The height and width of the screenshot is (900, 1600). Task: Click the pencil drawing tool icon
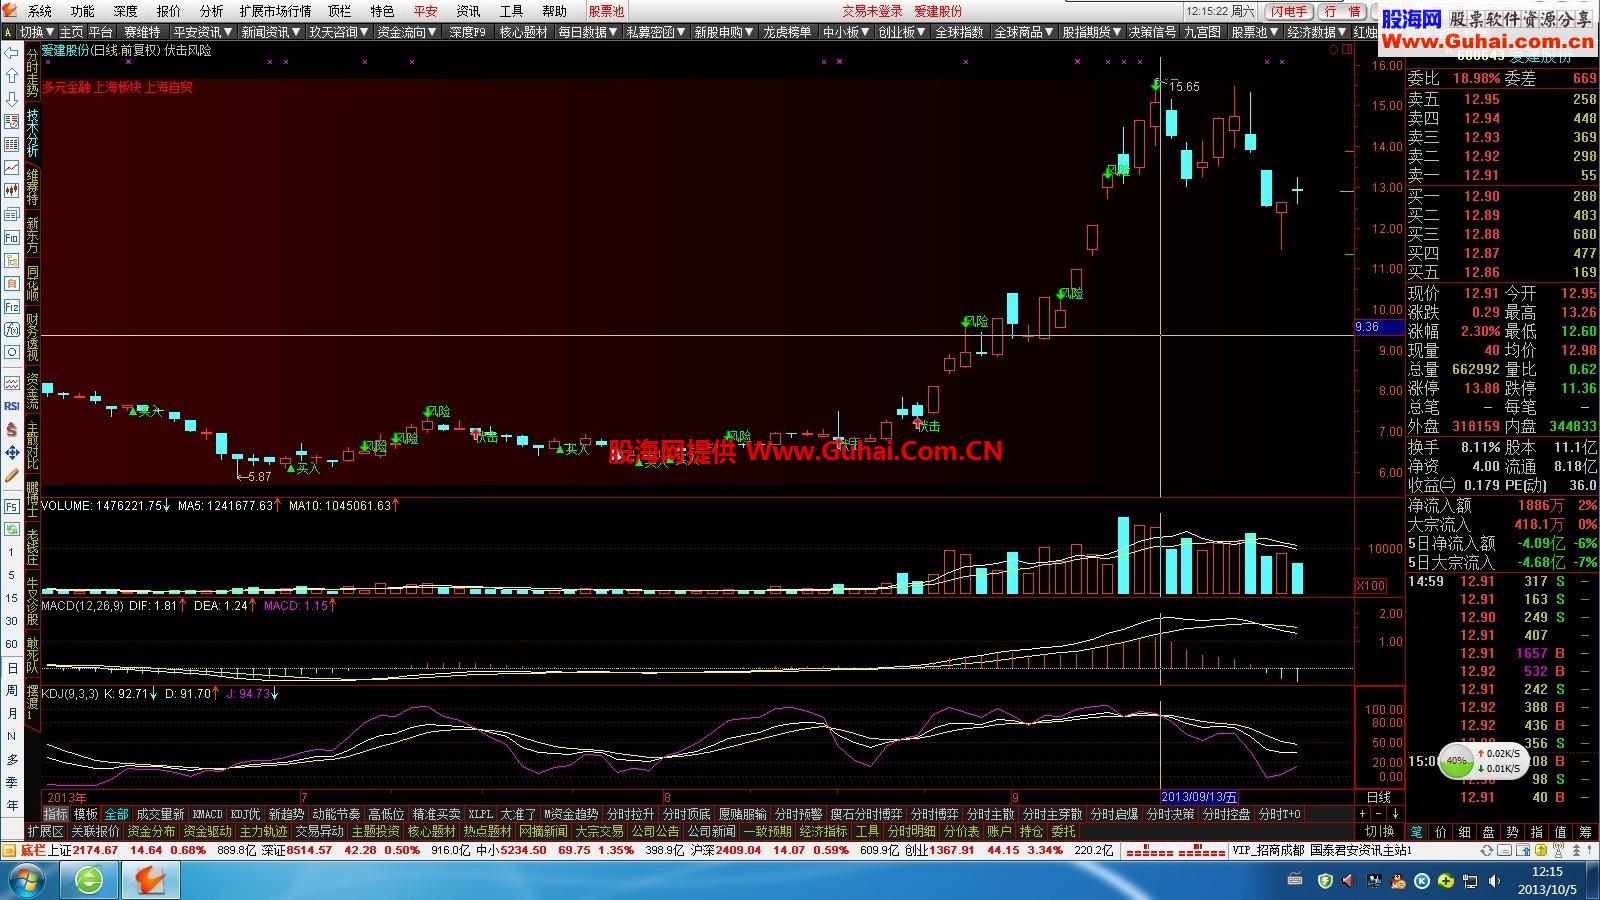pyautogui.click(x=12, y=476)
